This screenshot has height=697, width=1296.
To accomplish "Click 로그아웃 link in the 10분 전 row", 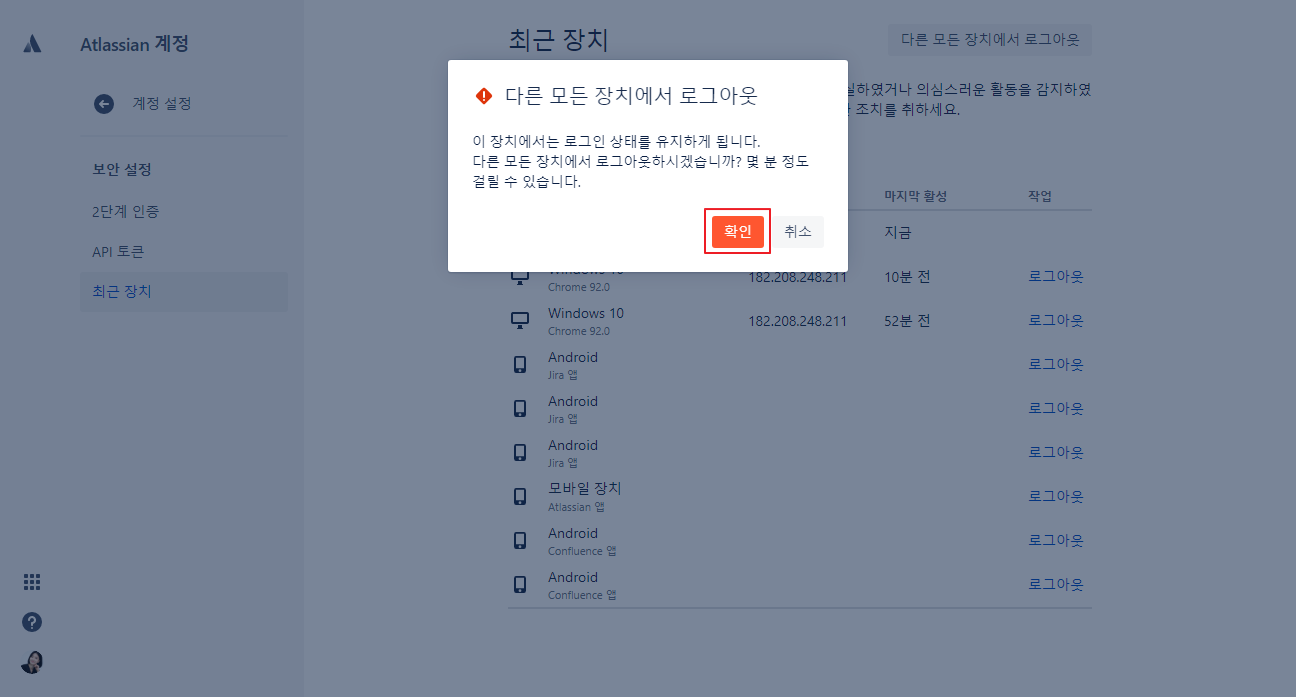I will point(1056,276).
